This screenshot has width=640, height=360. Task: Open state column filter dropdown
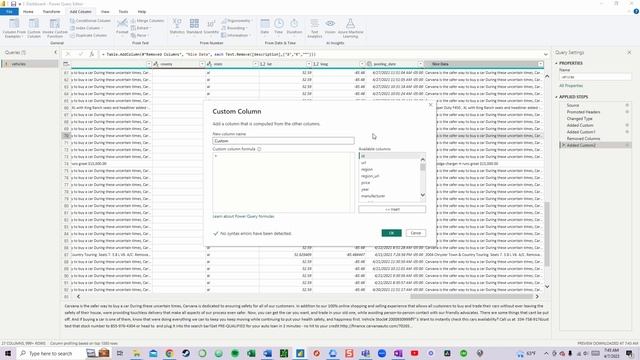256,64
